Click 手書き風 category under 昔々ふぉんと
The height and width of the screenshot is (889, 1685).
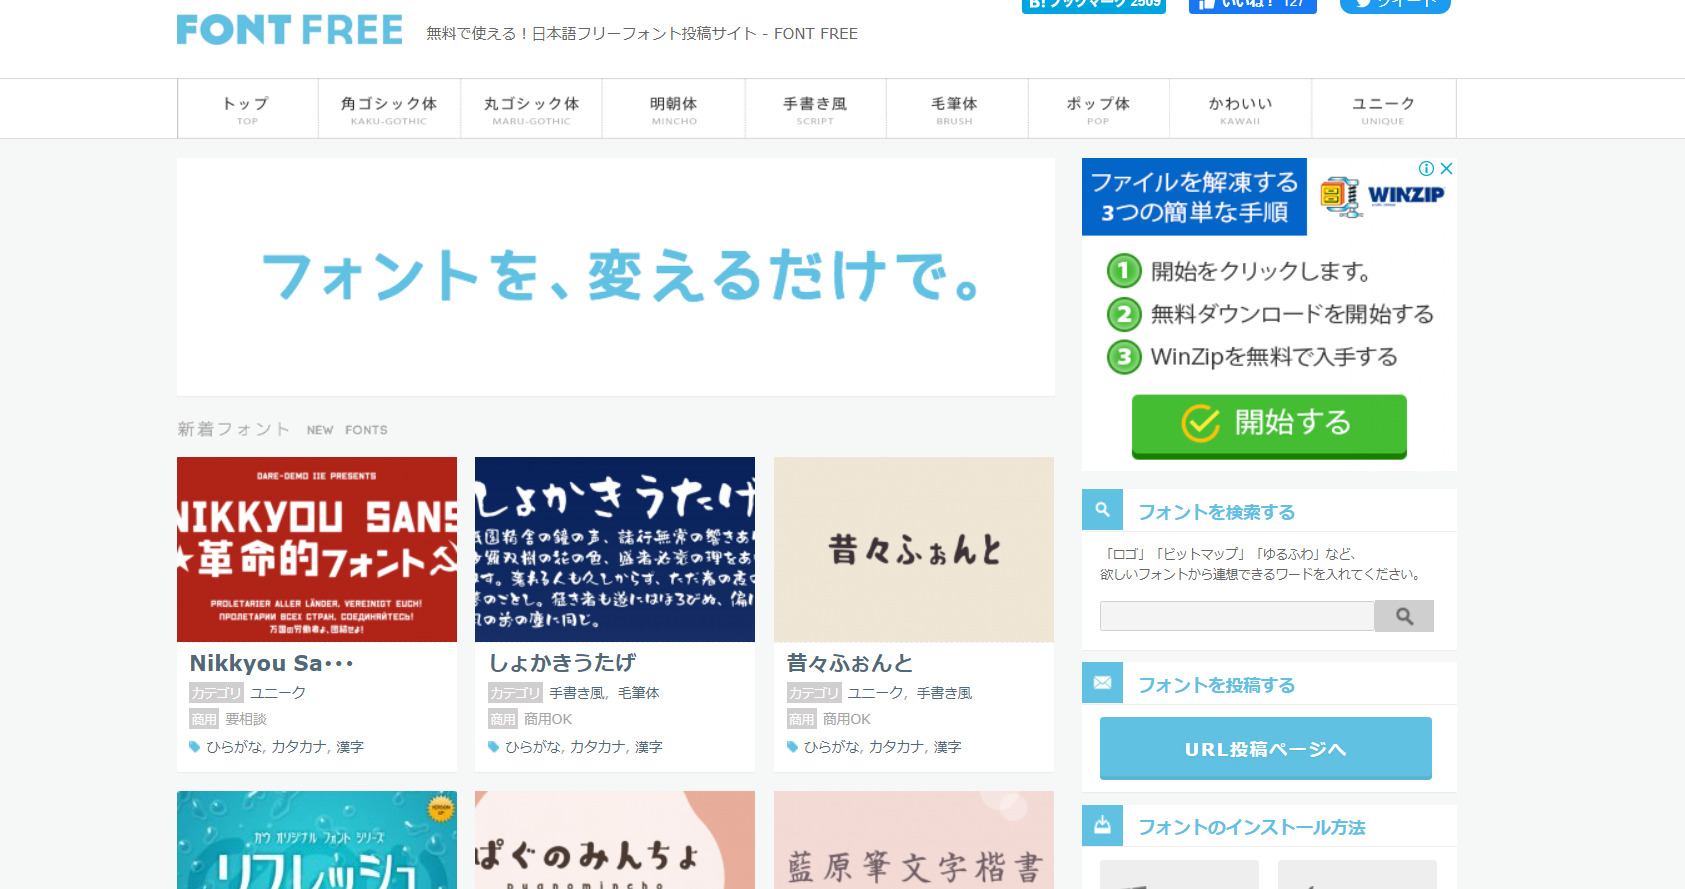click(x=944, y=693)
